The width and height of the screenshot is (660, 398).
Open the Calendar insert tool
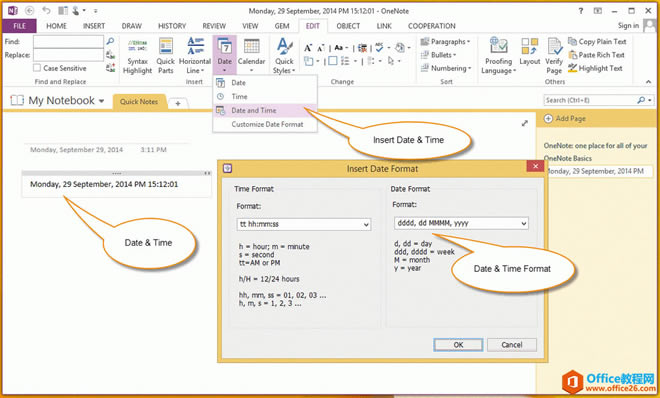251,57
